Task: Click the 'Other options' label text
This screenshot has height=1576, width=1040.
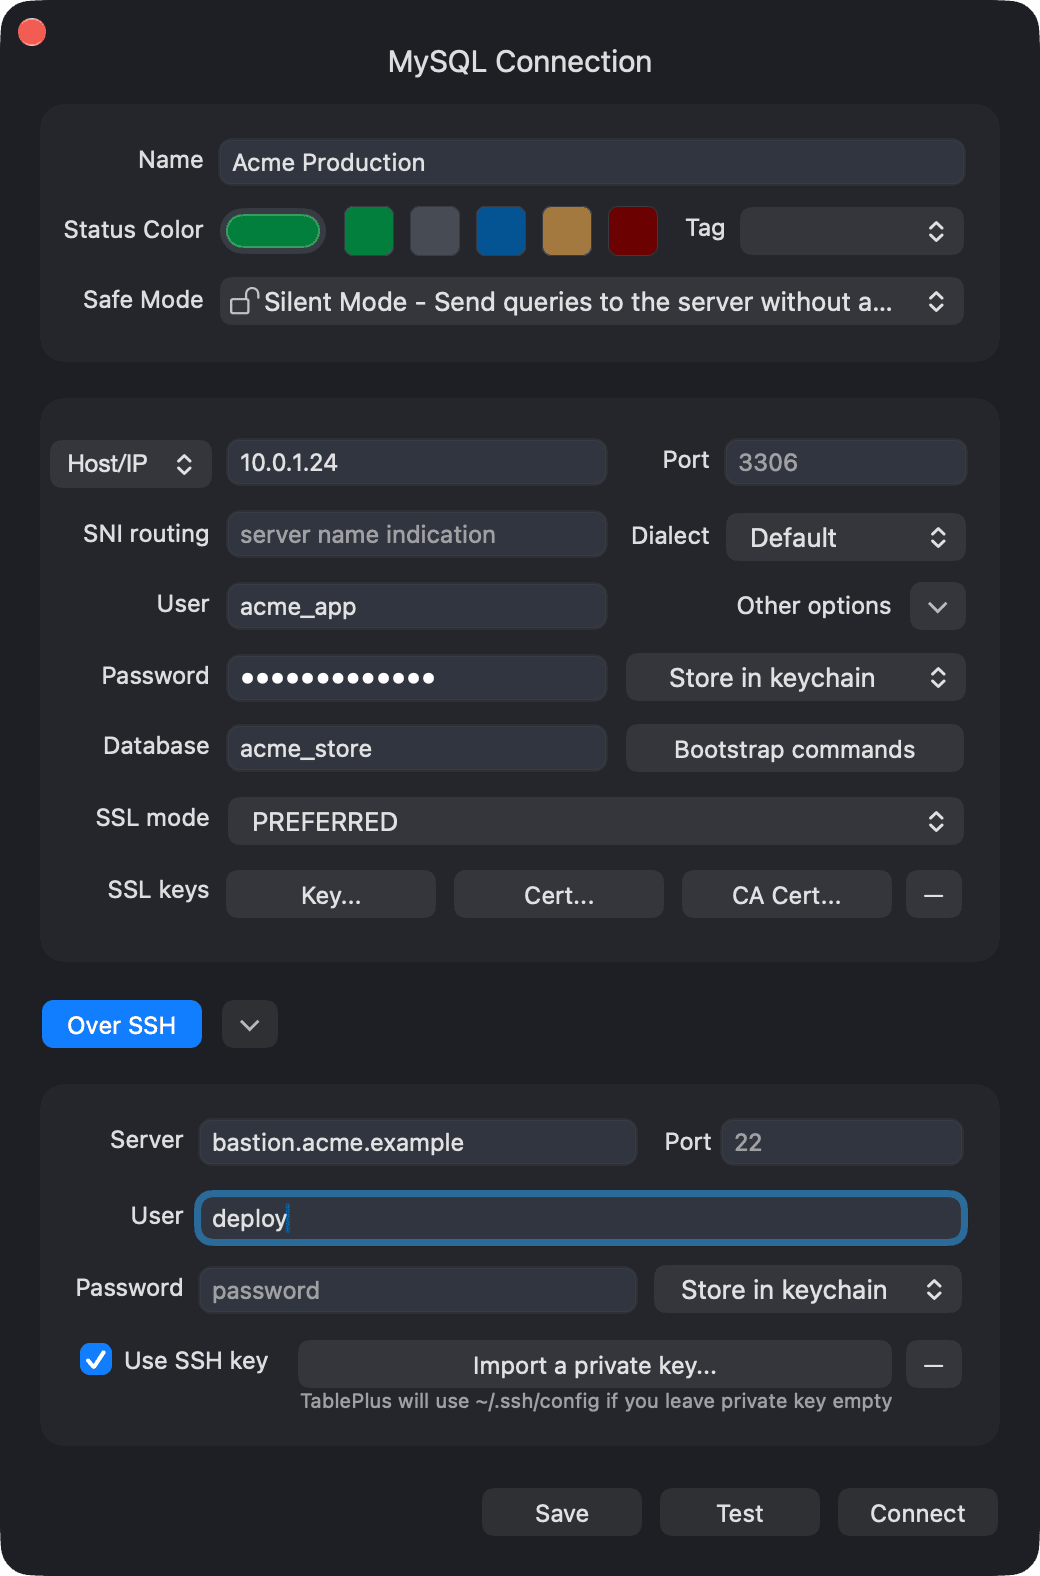Action: (x=814, y=606)
